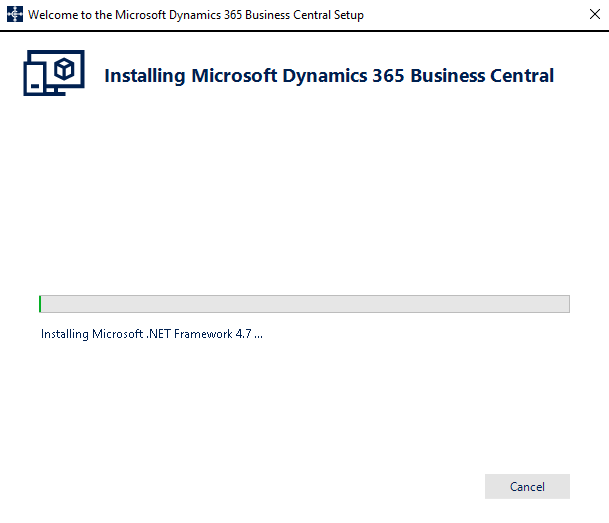609x523 pixels.
Task: Click the 'Dynamics' word in the bold heading
Action: 325,76
